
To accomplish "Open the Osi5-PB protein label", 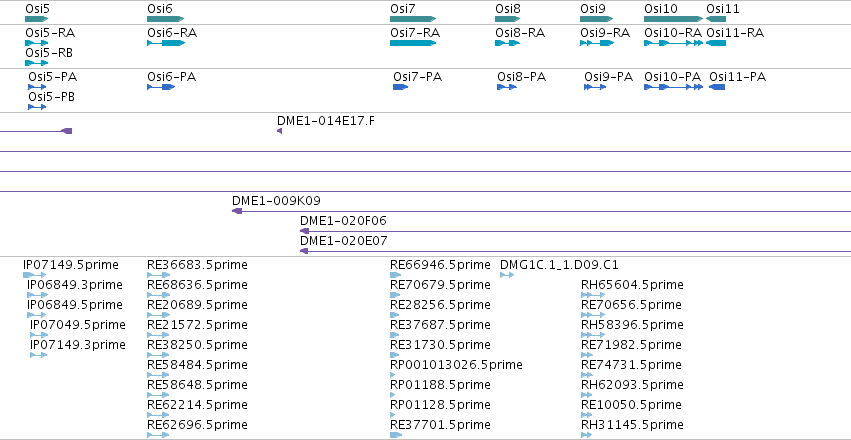I will pos(52,97).
